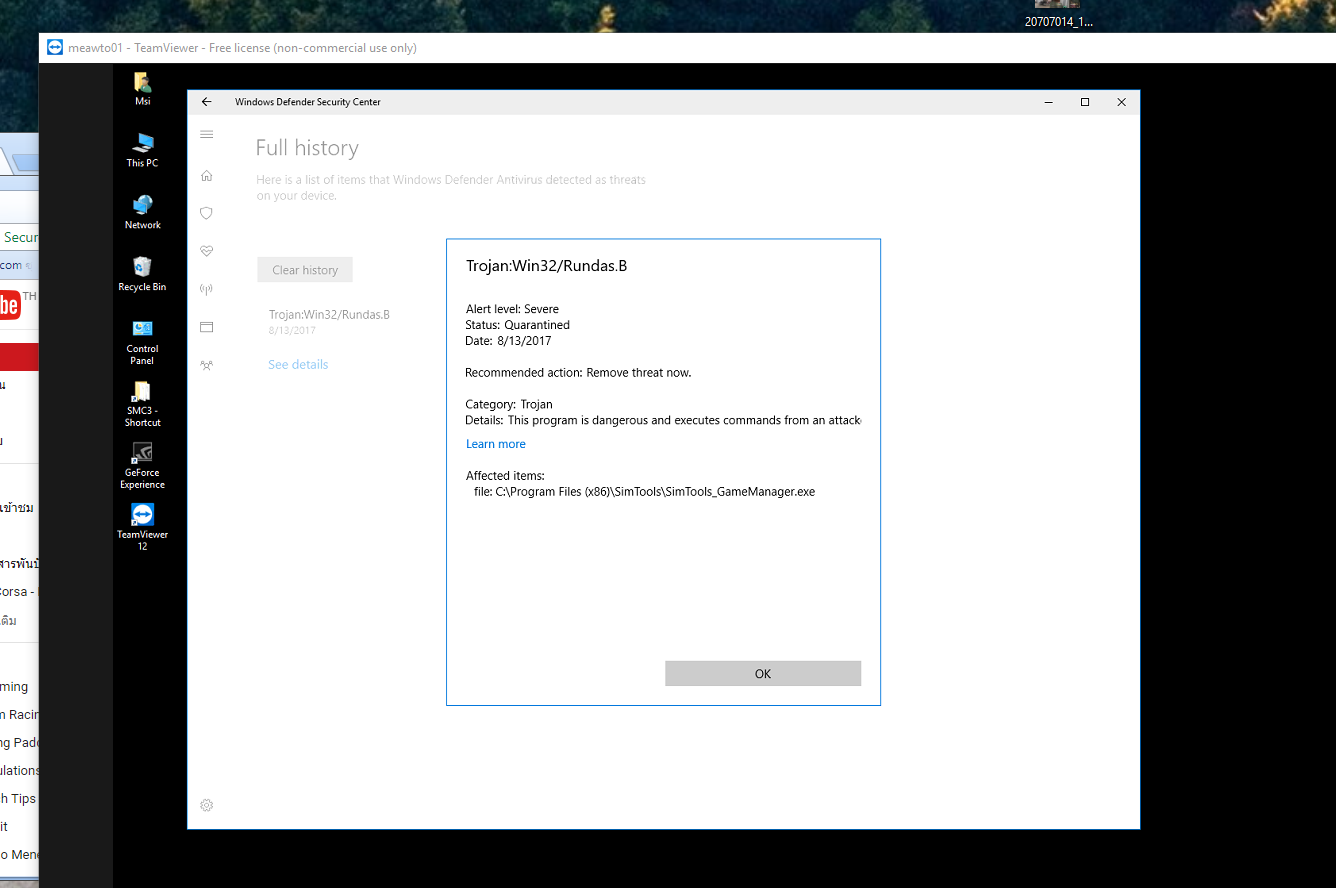Minimize the Windows Defender Security Center window
Viewport: 1336px width, 888px height.
pos(1049,102)
